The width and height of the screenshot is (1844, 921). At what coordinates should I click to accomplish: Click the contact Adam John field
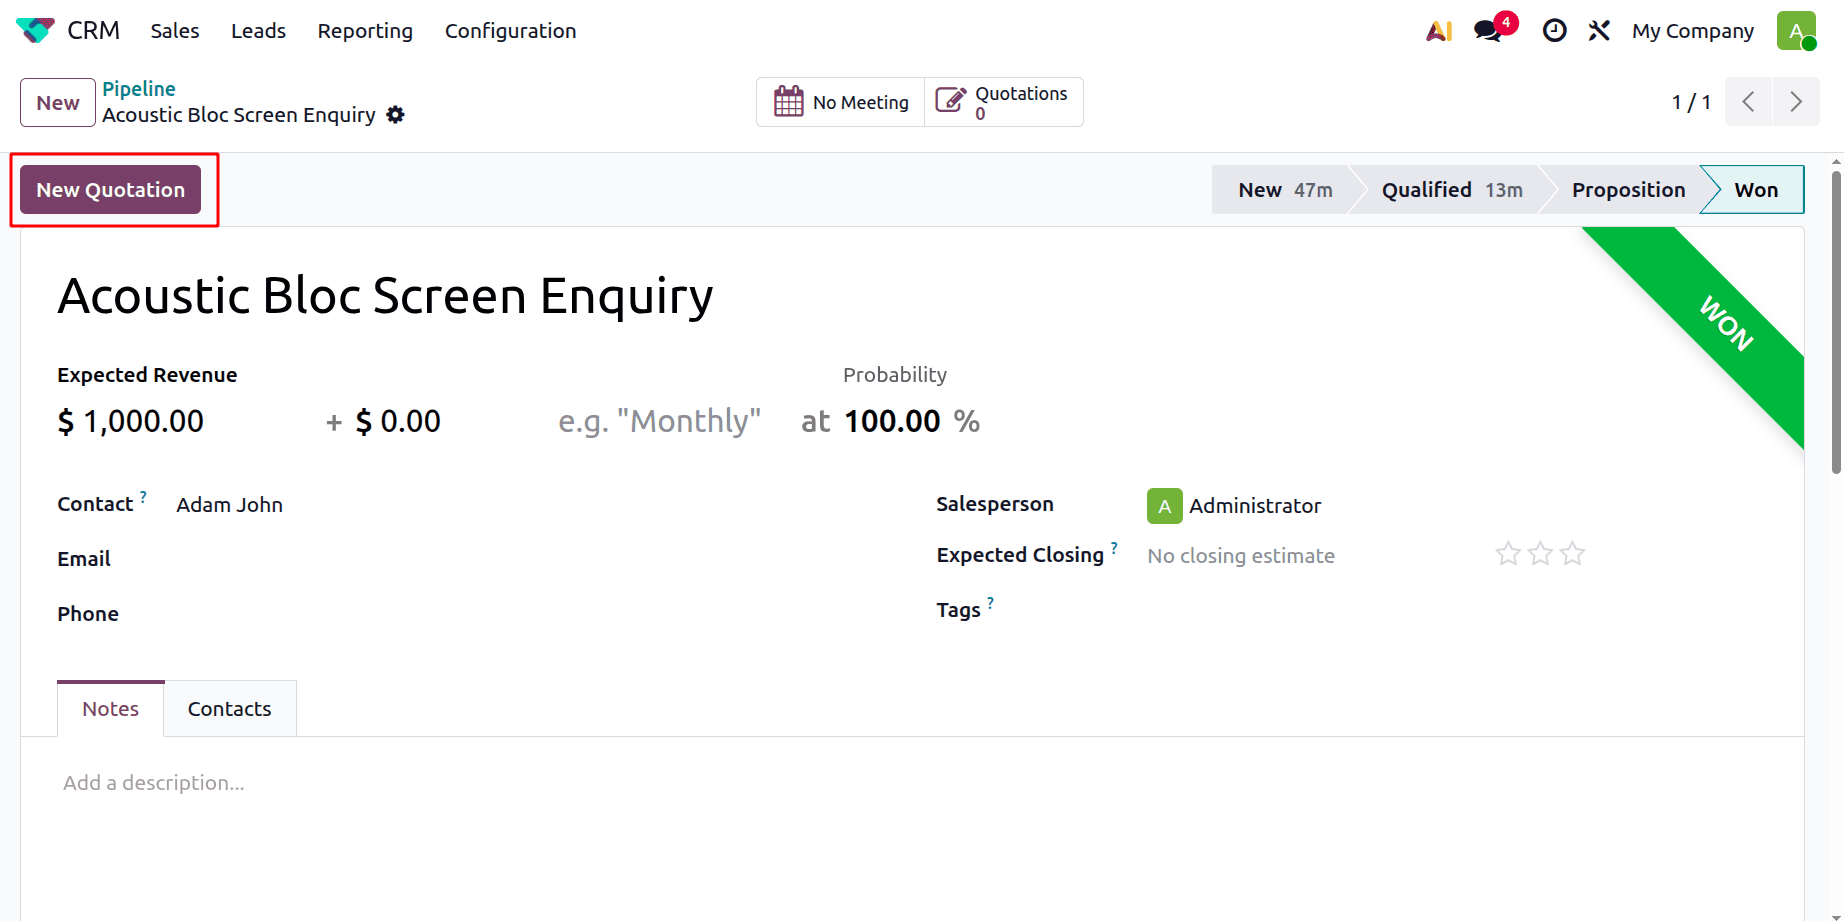pyautogui.click(x=230, y=505)
